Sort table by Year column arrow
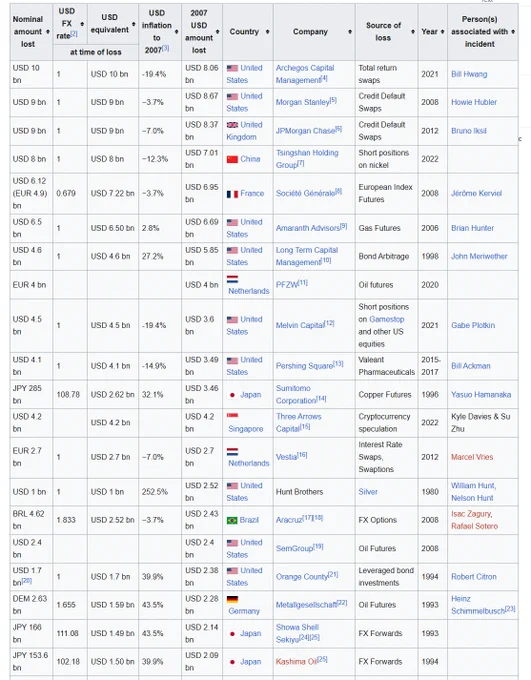 click(x=442, y=32)
